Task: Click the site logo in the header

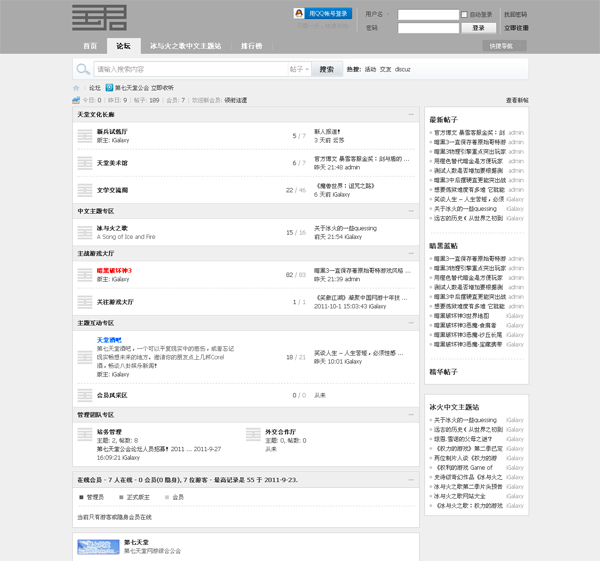Action: click(x=99, y=18)
